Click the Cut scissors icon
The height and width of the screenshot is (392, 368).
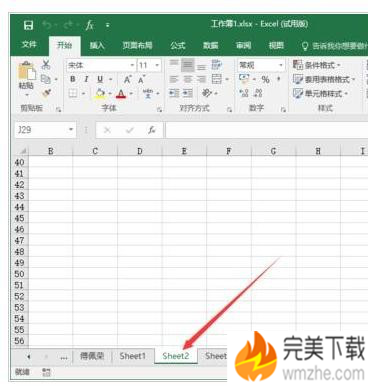46,64
